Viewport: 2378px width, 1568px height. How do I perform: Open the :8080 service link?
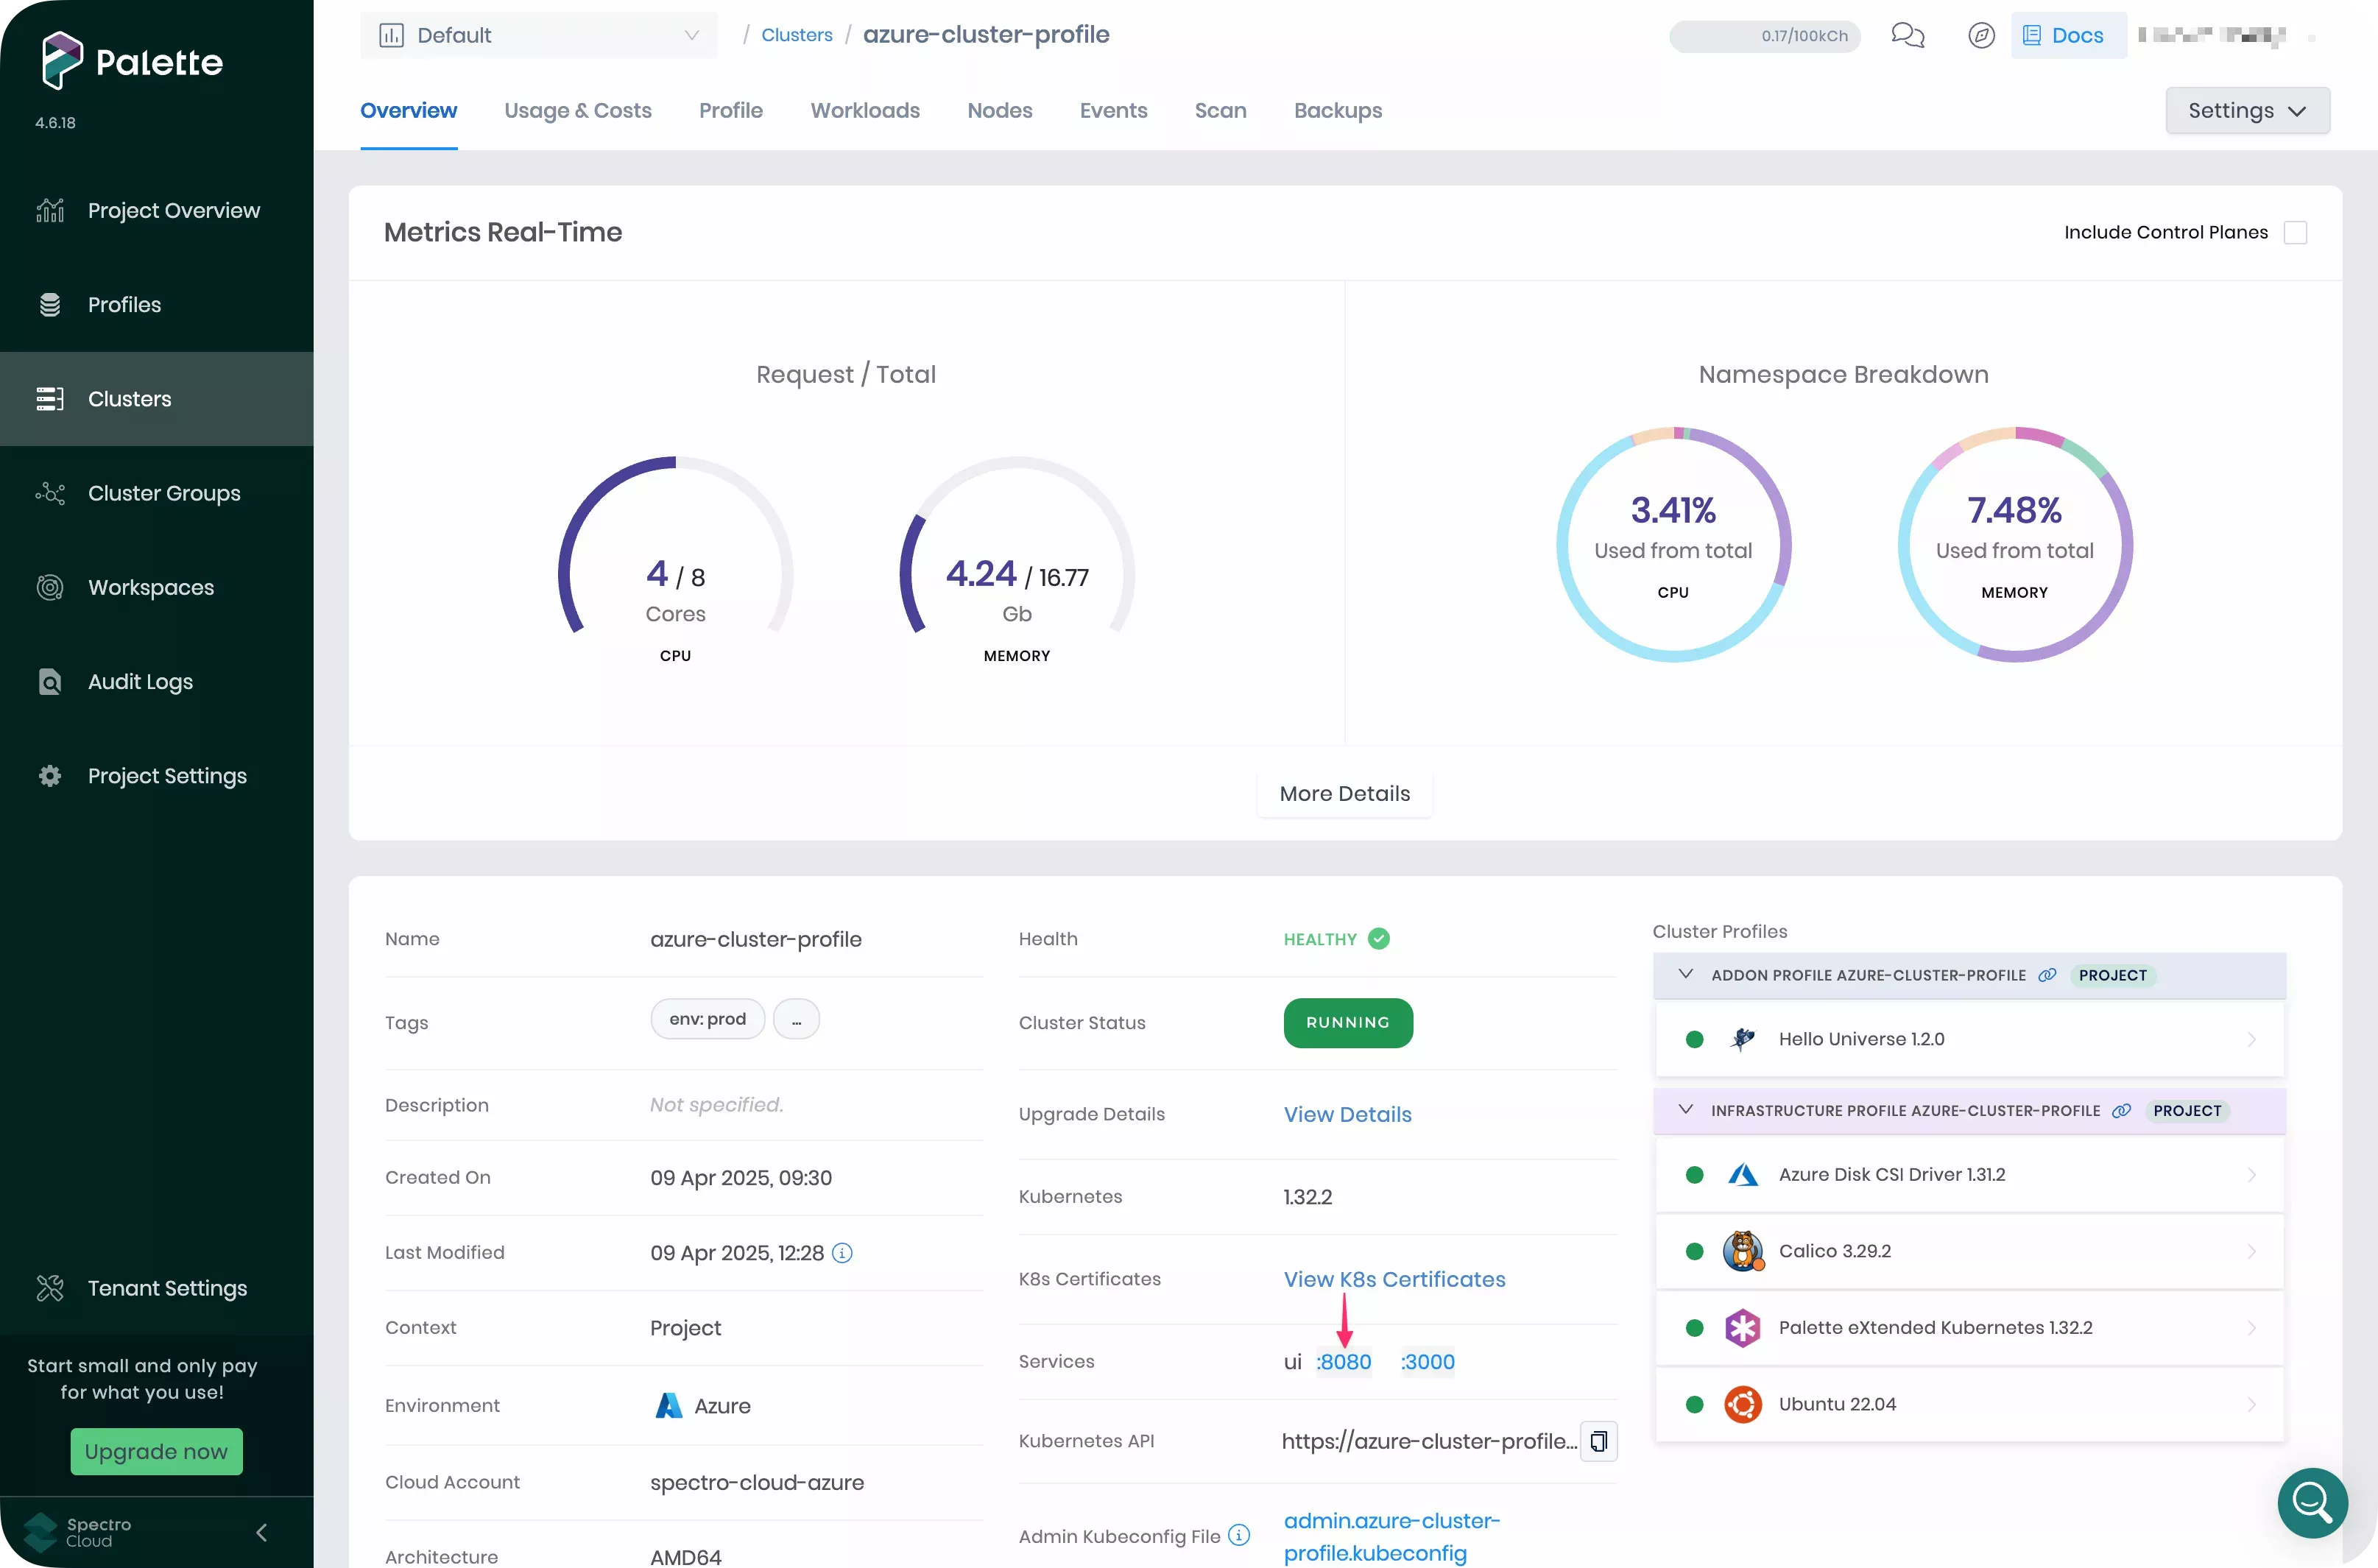pyautogui.click(x=1344, y=1362)
